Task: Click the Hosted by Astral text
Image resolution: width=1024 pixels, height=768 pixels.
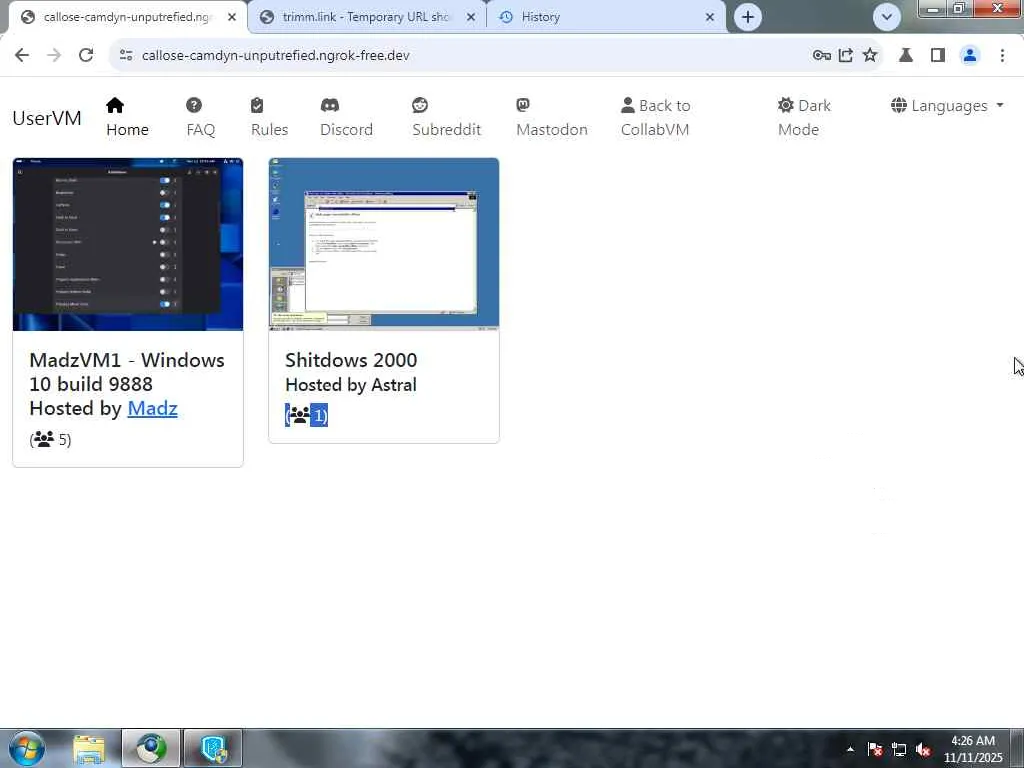Action: point(351,385)
